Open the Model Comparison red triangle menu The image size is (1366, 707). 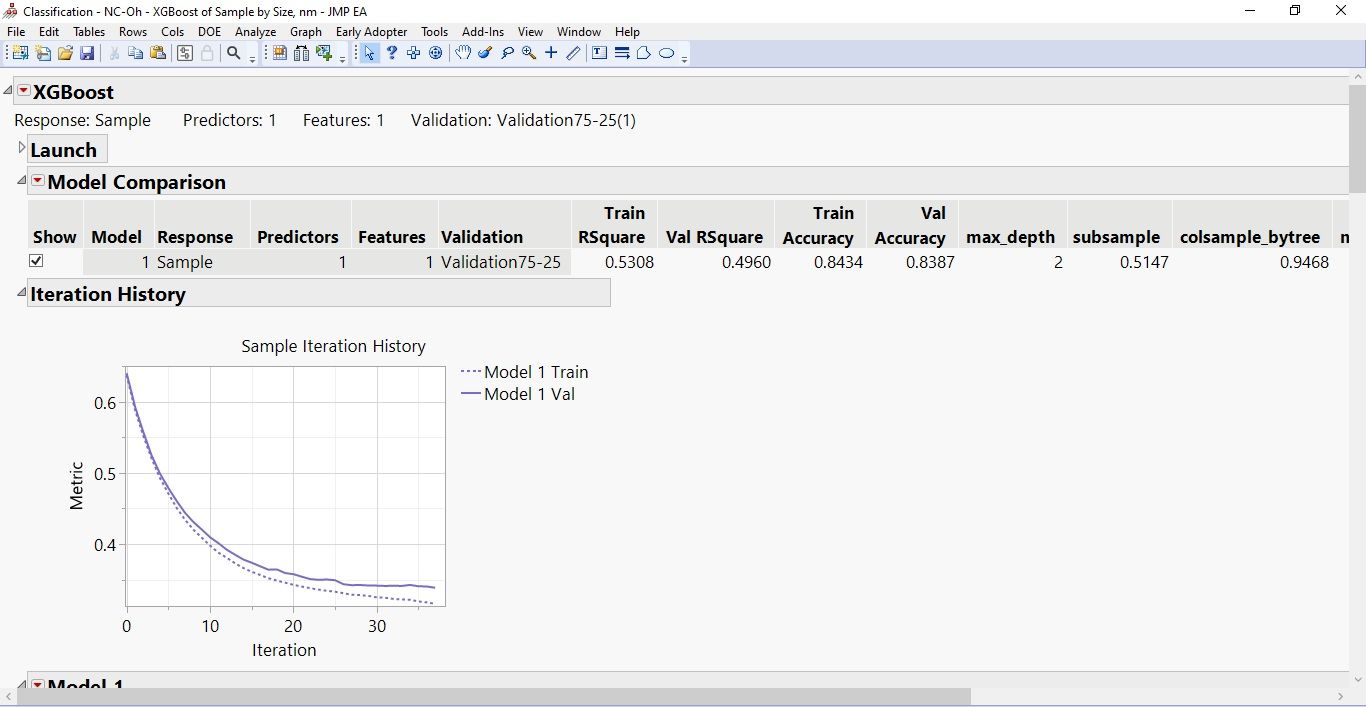[x=37, y=182]
